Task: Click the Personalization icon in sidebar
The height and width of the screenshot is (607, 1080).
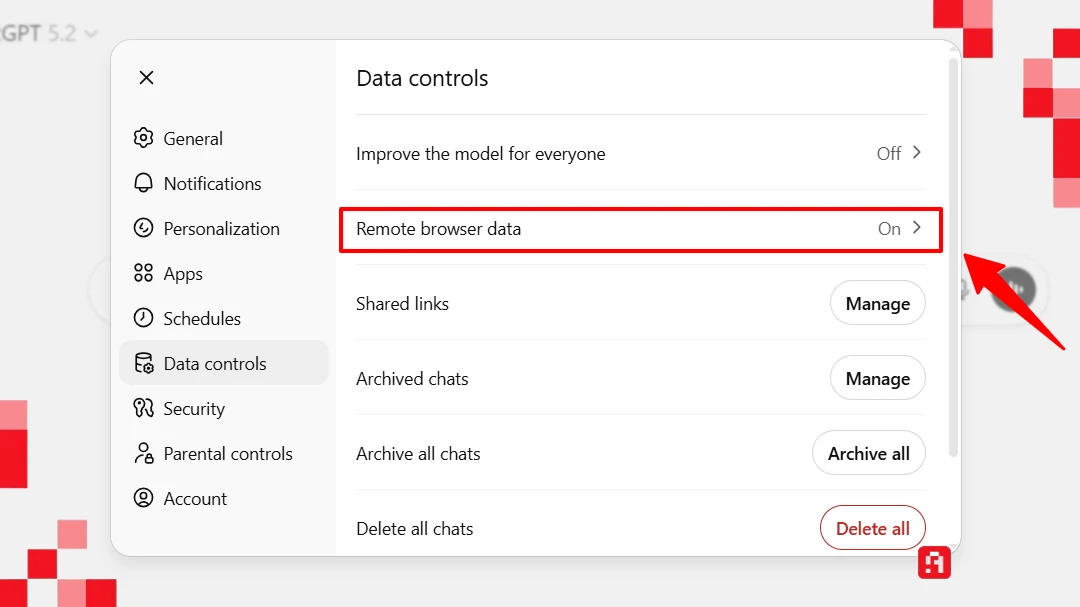Action: [144, 228]
